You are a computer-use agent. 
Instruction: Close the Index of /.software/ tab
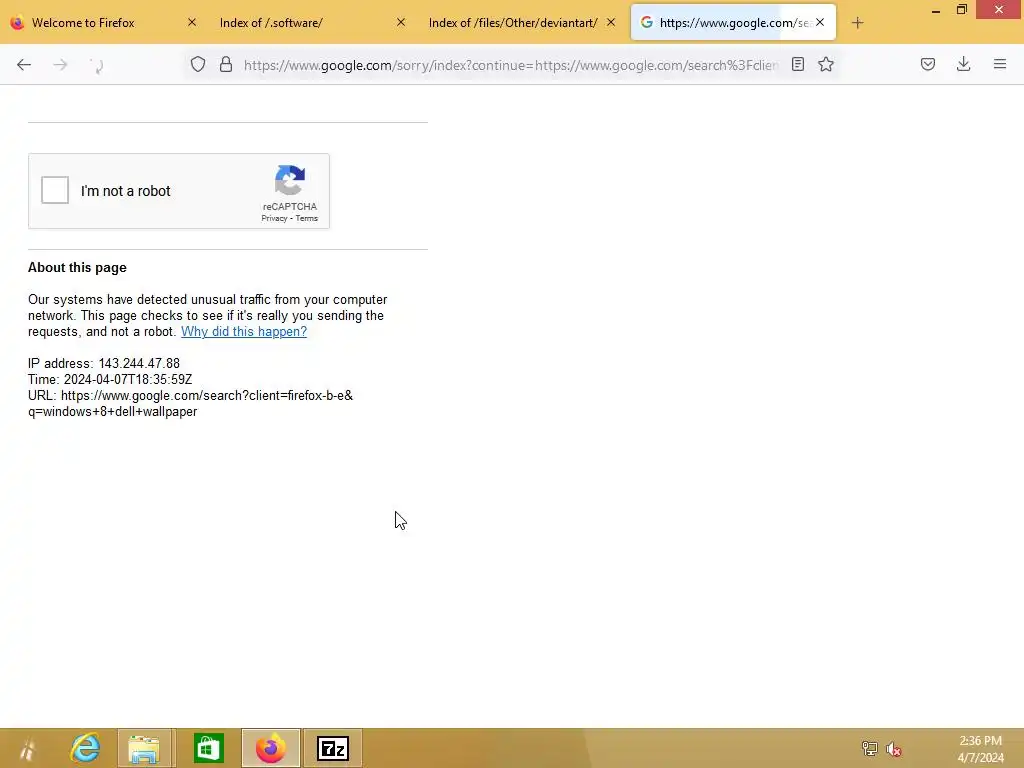[x=401, y=22]
